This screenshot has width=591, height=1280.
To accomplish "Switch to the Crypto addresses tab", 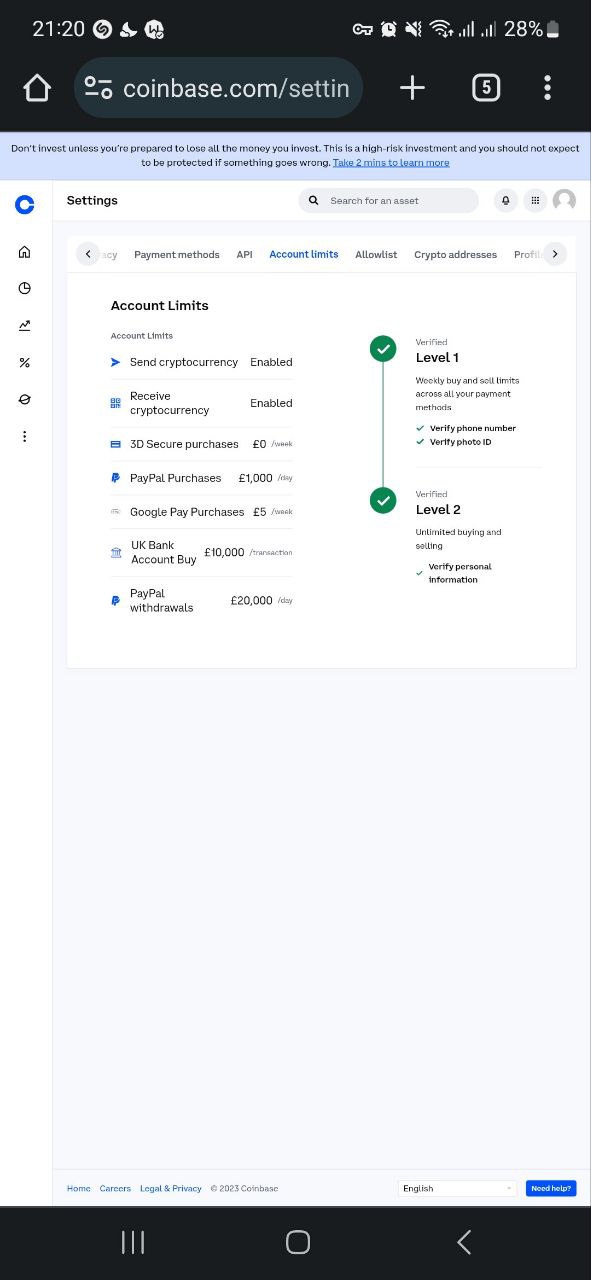I will [455, 254].
